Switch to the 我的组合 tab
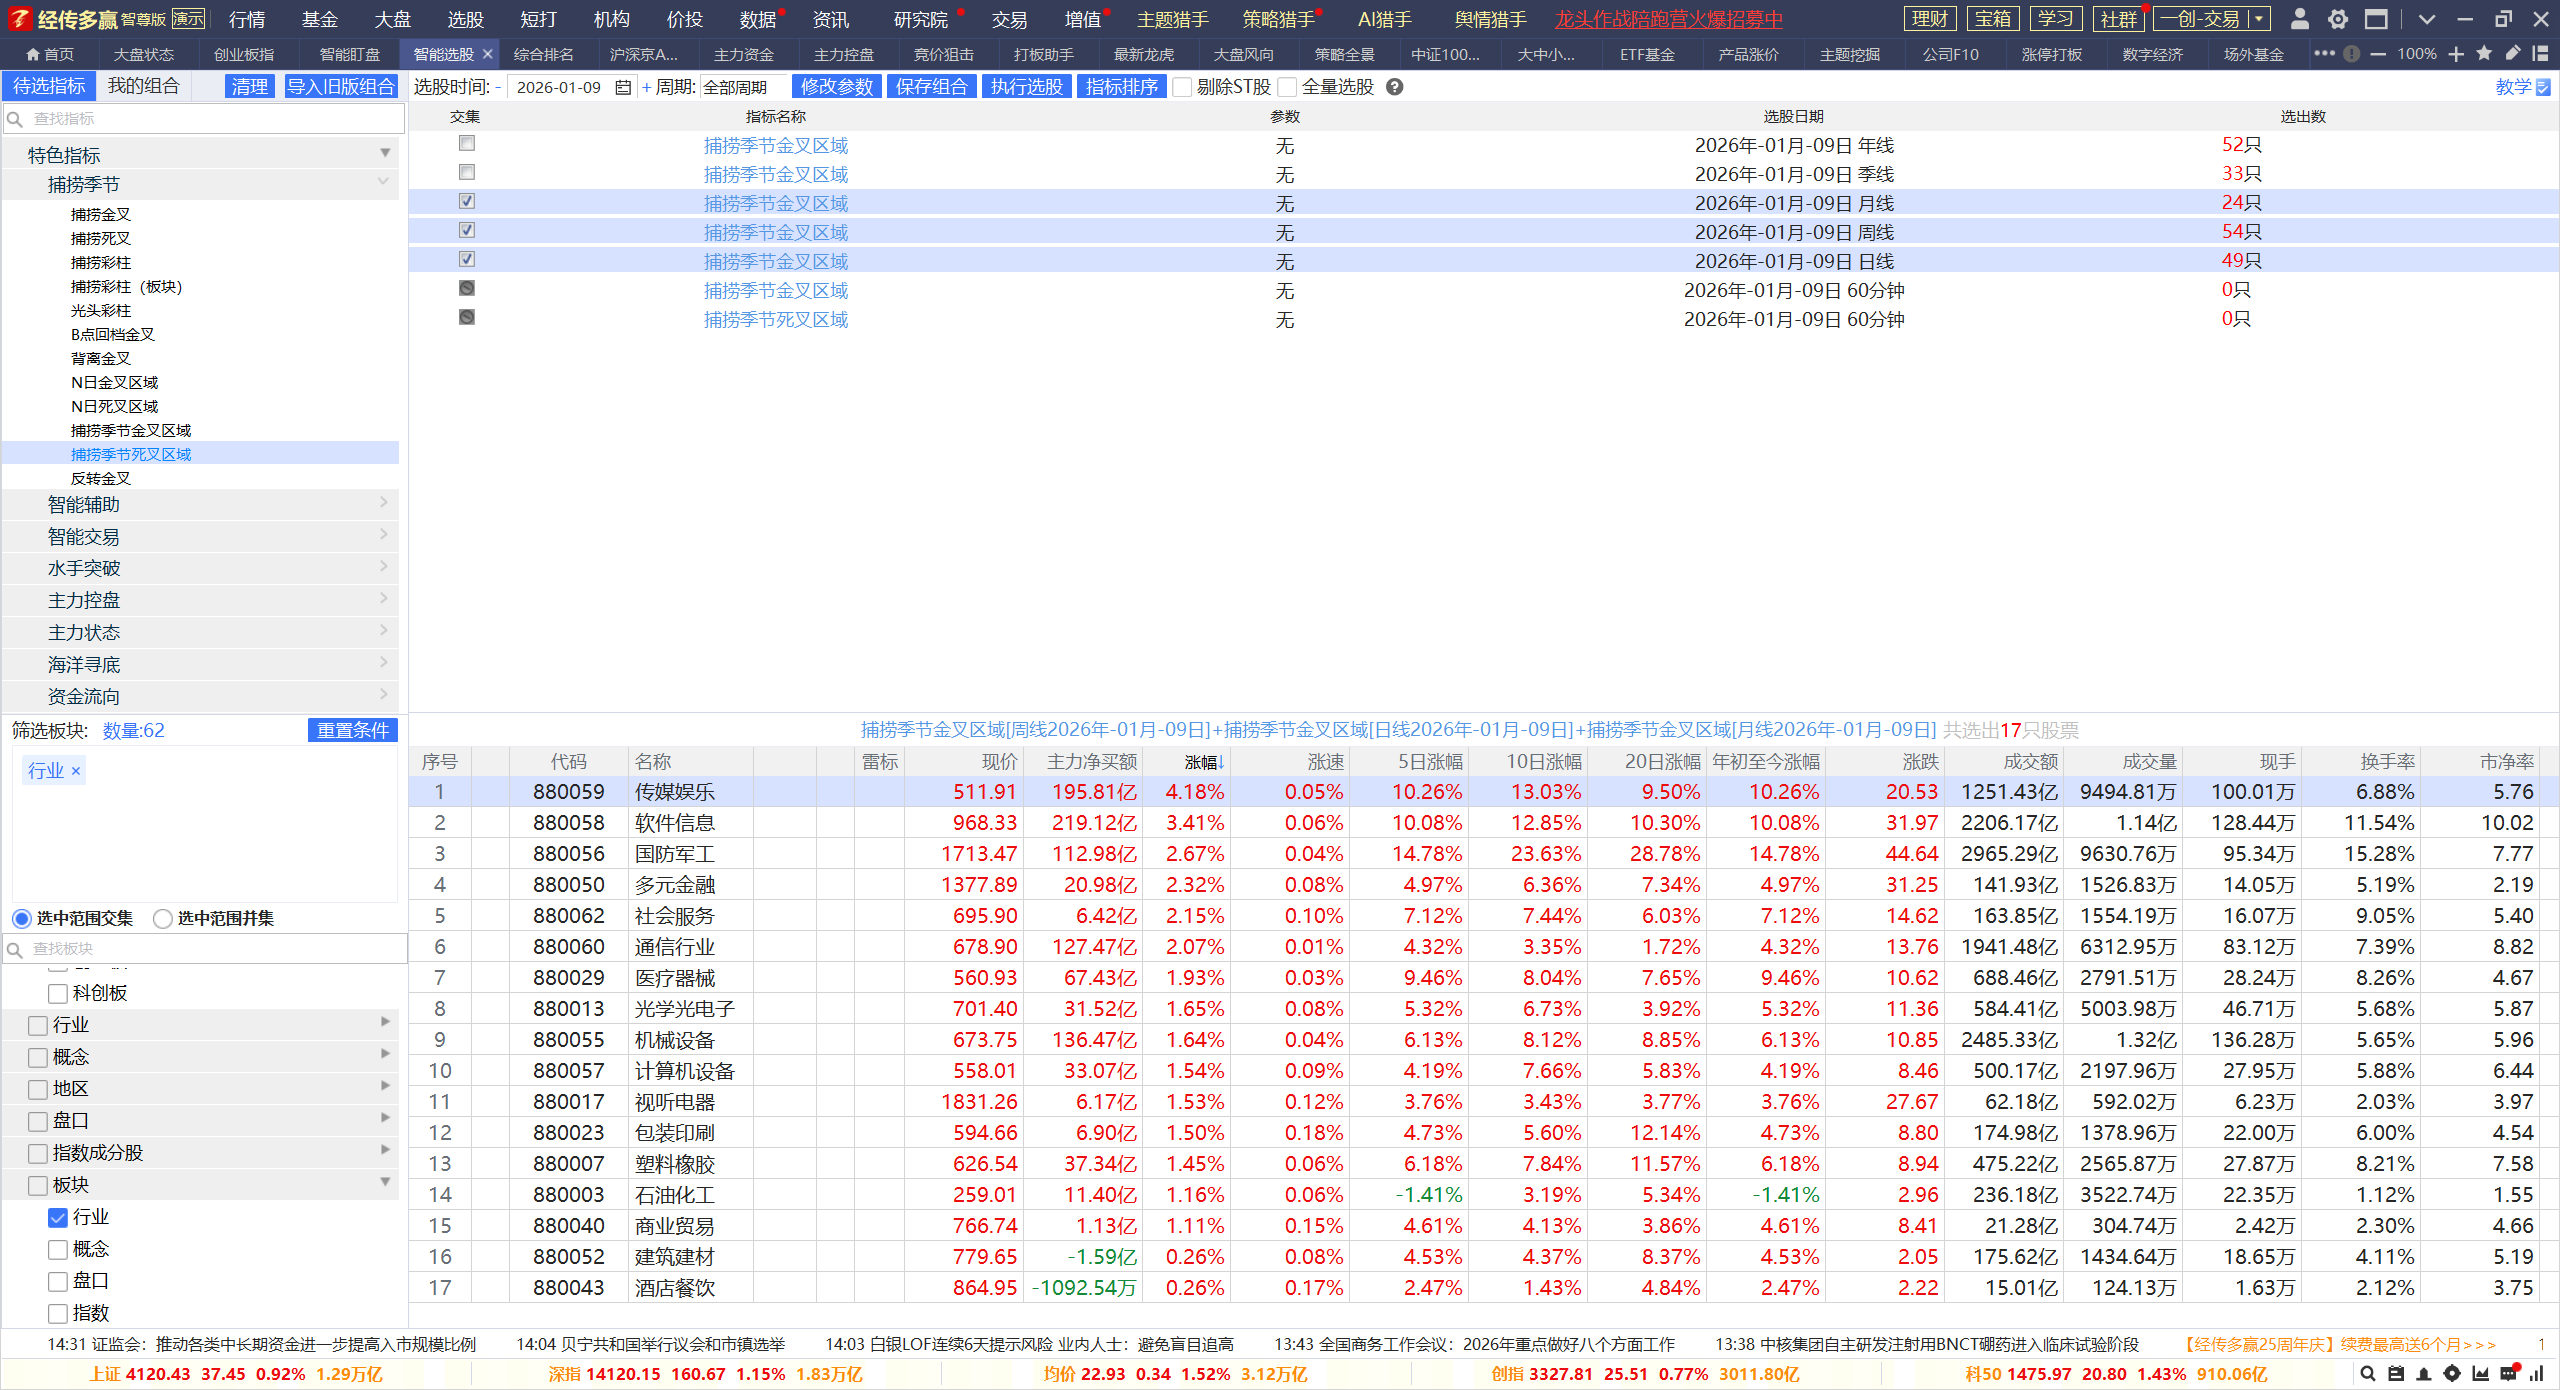This screenshot has width=2560, height=1390. (x=143, y=86)
